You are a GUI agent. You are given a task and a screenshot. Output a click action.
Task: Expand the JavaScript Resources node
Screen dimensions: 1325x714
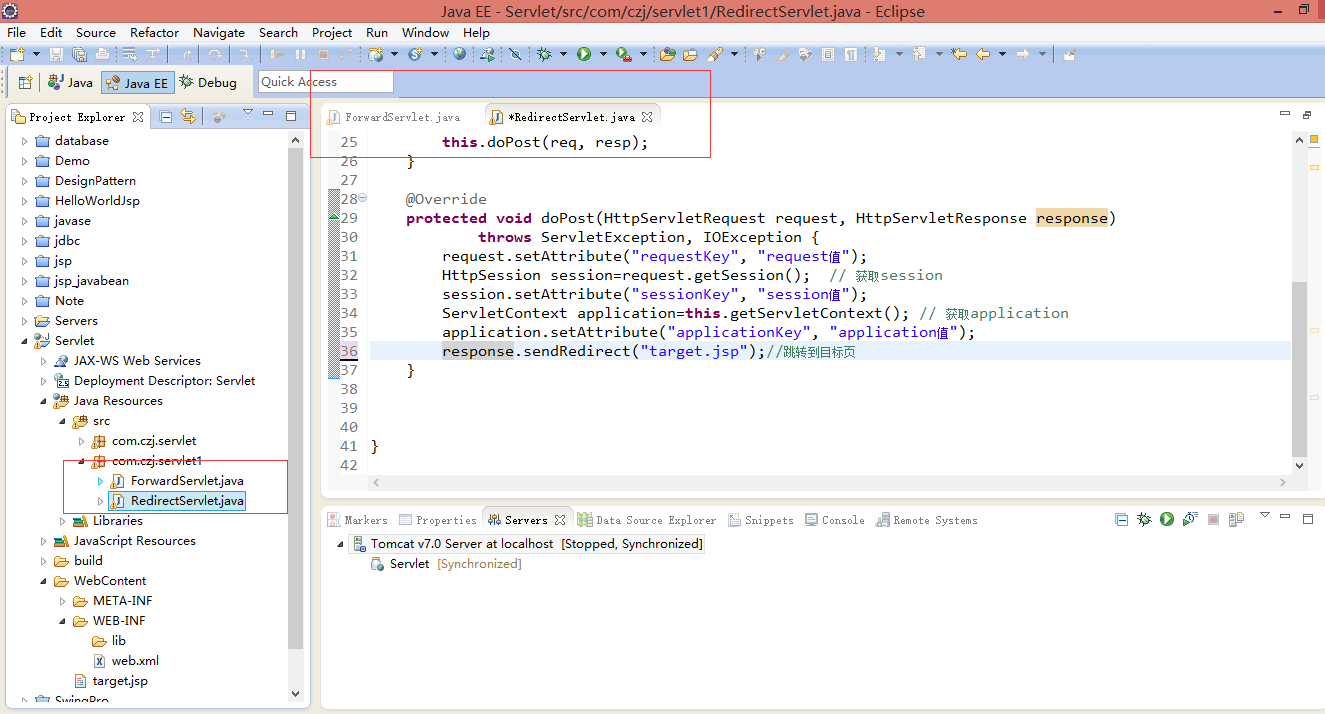click(44, 541)
